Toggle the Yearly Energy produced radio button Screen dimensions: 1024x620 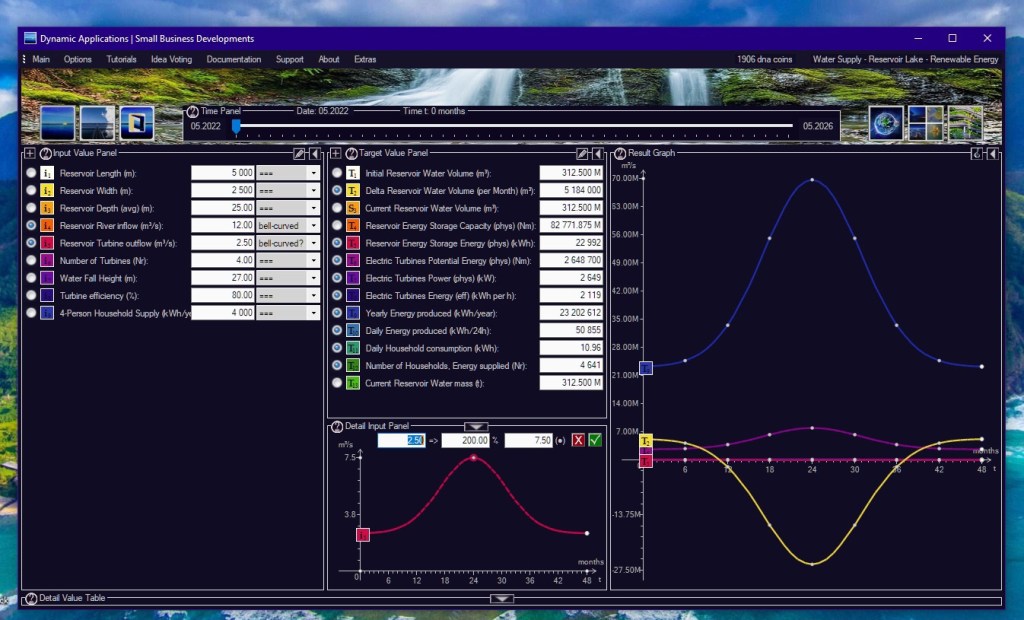[337, 313]
